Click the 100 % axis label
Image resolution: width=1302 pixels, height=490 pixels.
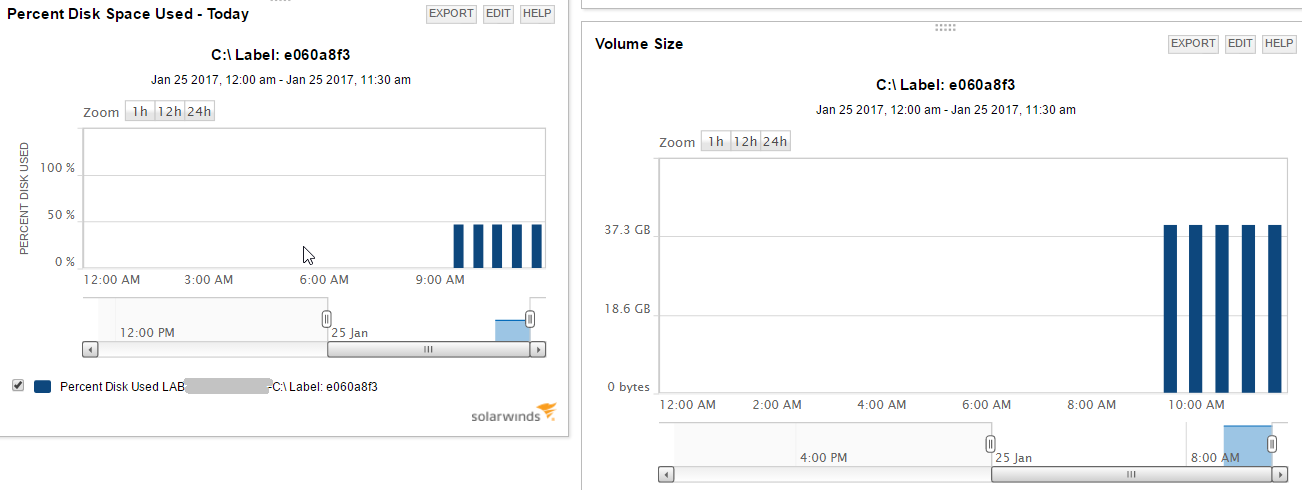58,168
